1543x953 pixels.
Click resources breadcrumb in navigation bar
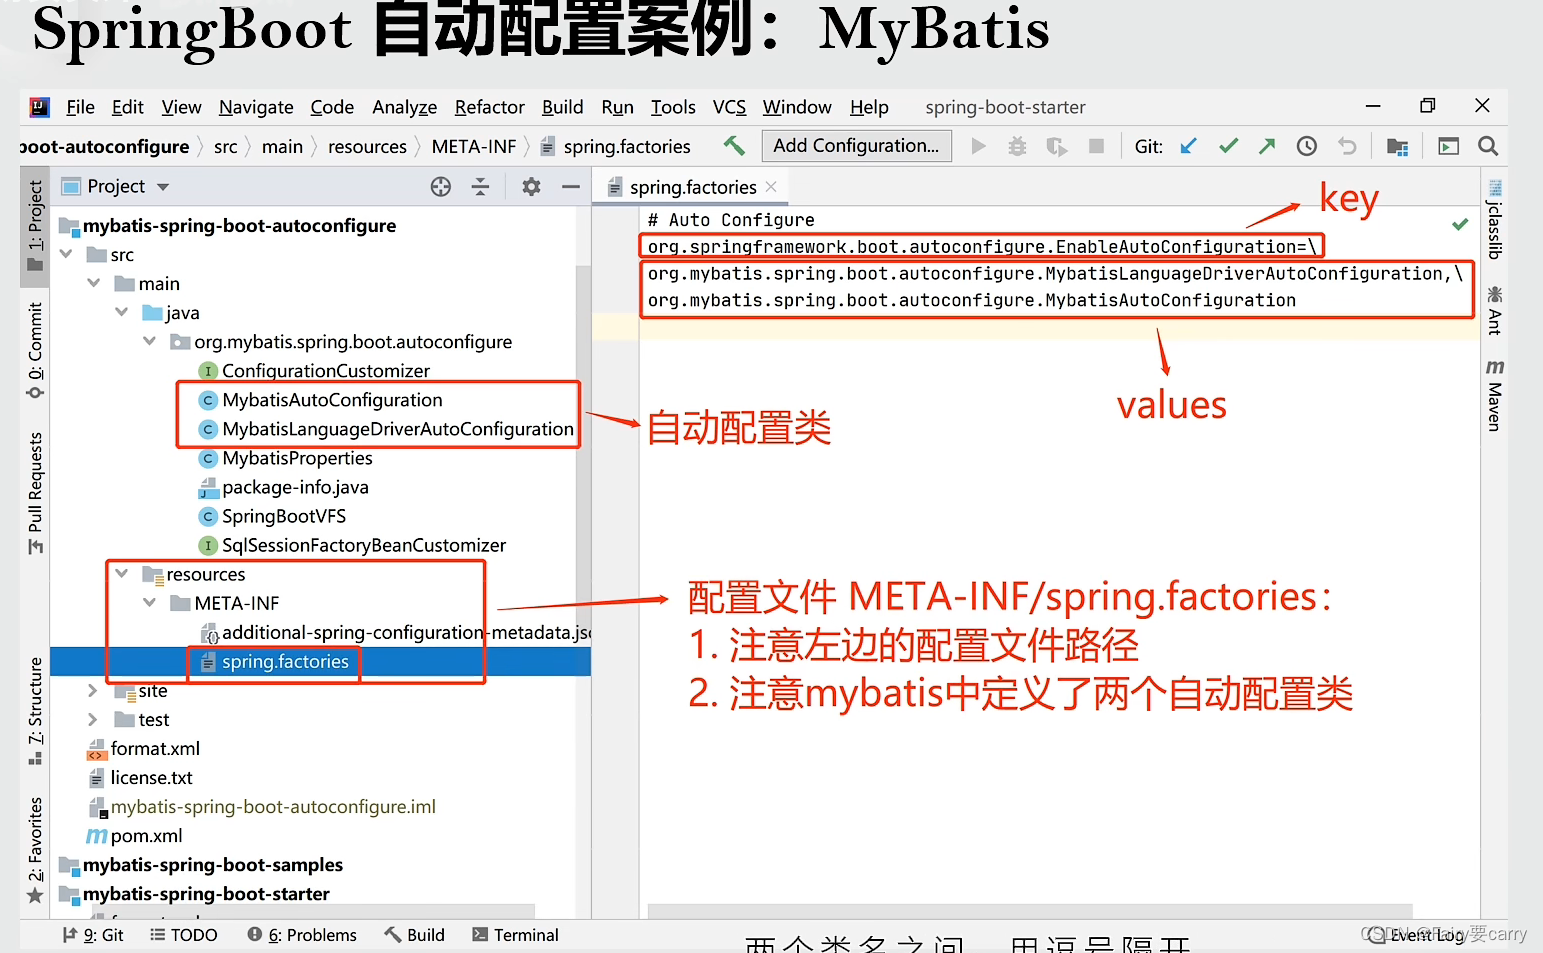tap(367, 146)
